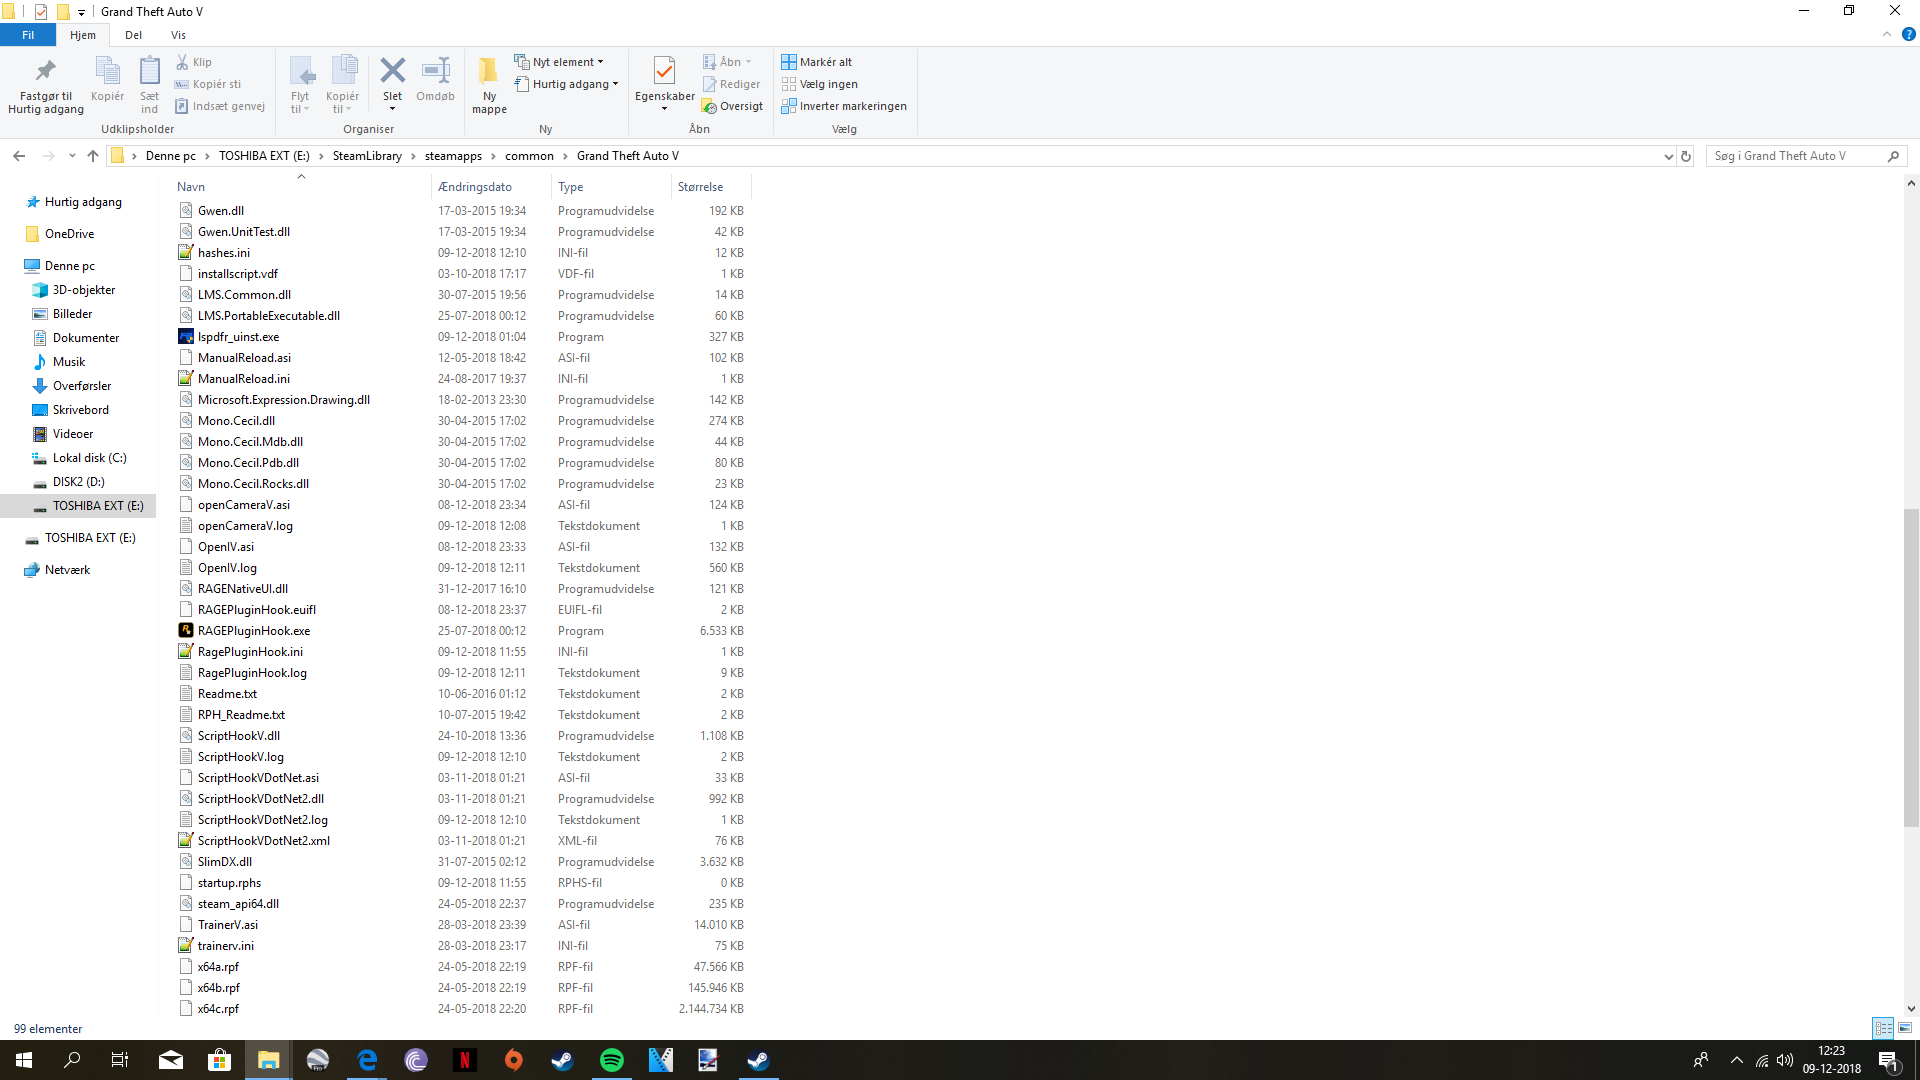Click the refresh button beside address bar

[1686, 156]
